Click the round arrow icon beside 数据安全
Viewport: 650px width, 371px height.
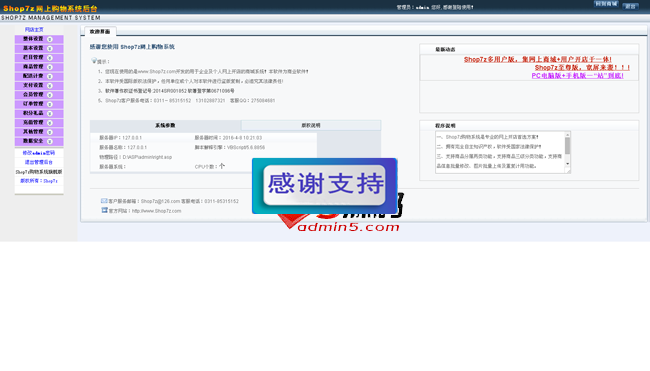50,141
